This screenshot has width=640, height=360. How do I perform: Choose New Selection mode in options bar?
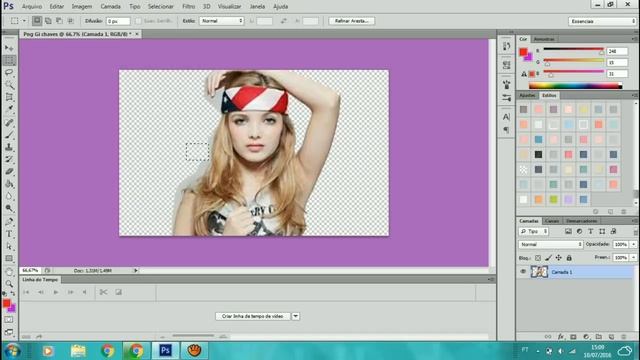[x=37, y=20]
